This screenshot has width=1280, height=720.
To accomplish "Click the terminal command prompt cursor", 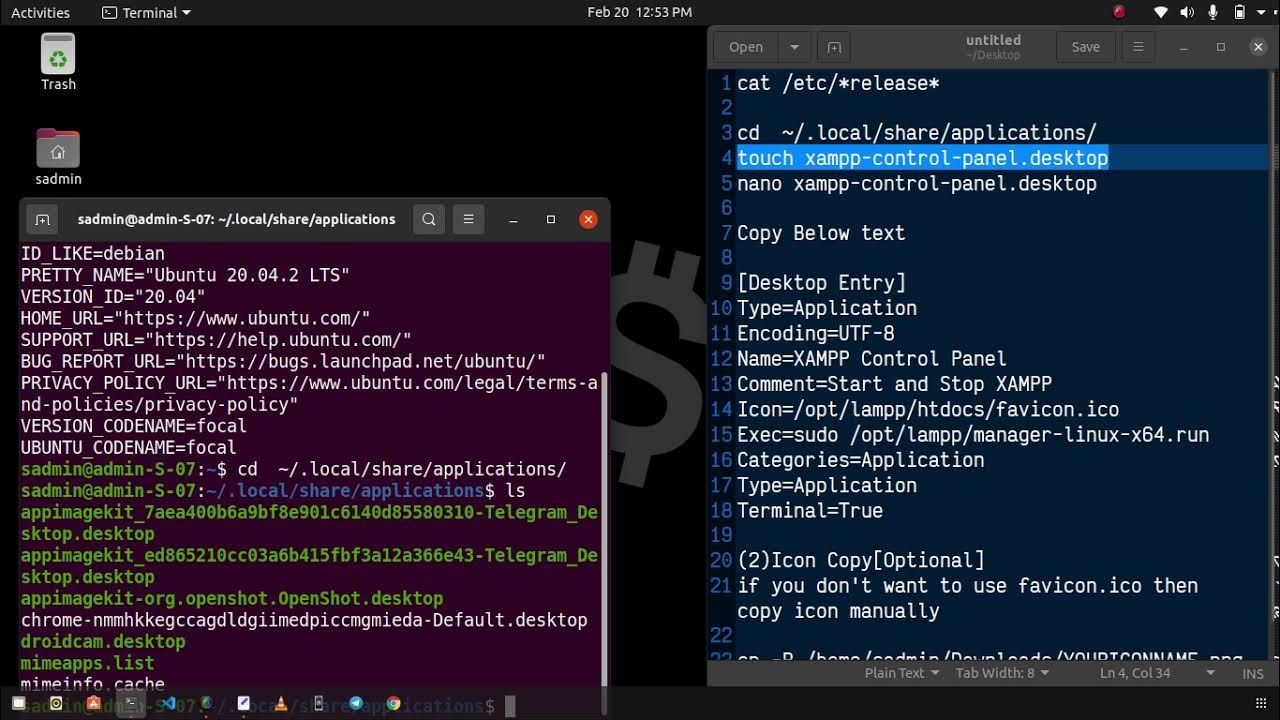I will (x=510, y=706).
